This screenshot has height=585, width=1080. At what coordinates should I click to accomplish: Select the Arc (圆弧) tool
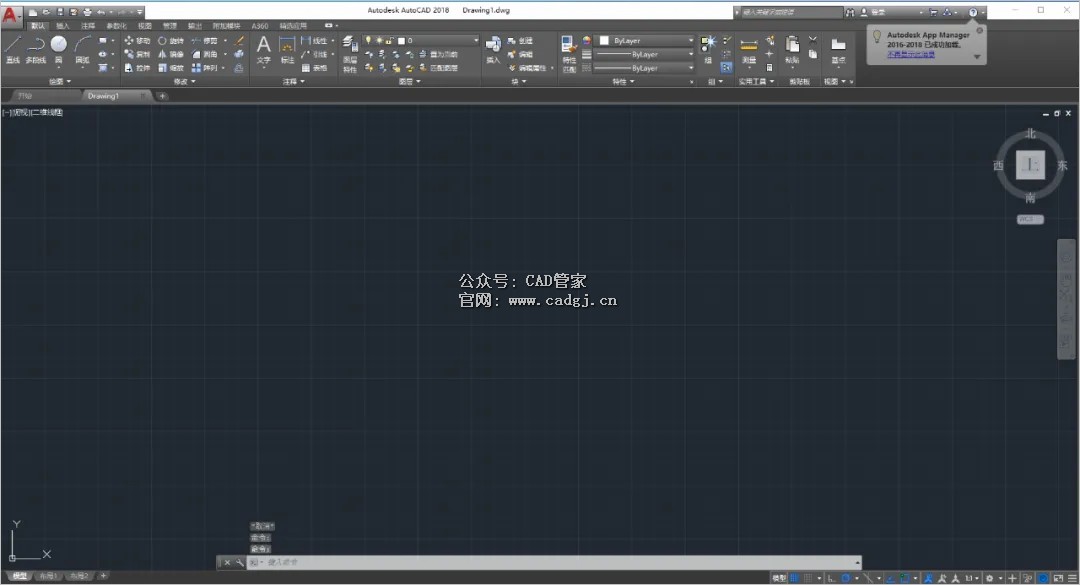click(82, 50)
